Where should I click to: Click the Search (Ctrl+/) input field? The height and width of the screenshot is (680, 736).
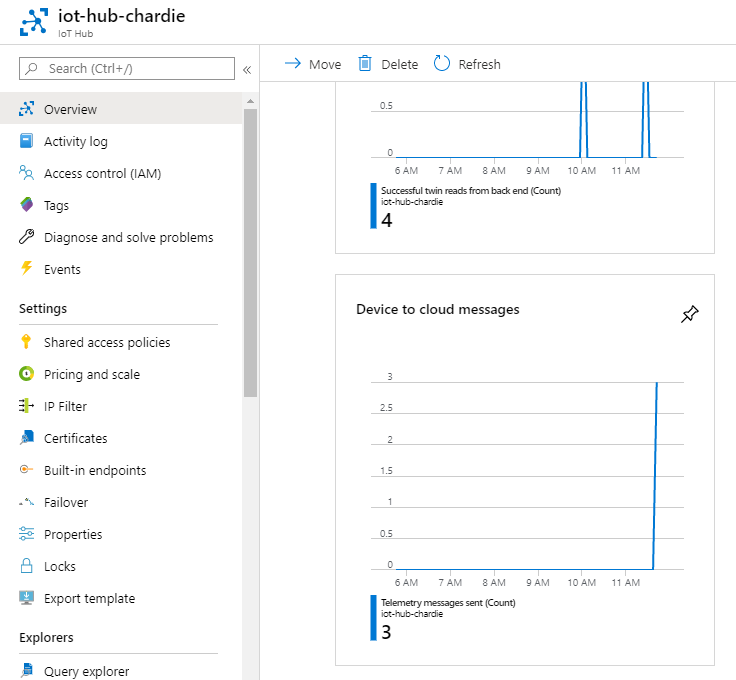click(127, 69)
